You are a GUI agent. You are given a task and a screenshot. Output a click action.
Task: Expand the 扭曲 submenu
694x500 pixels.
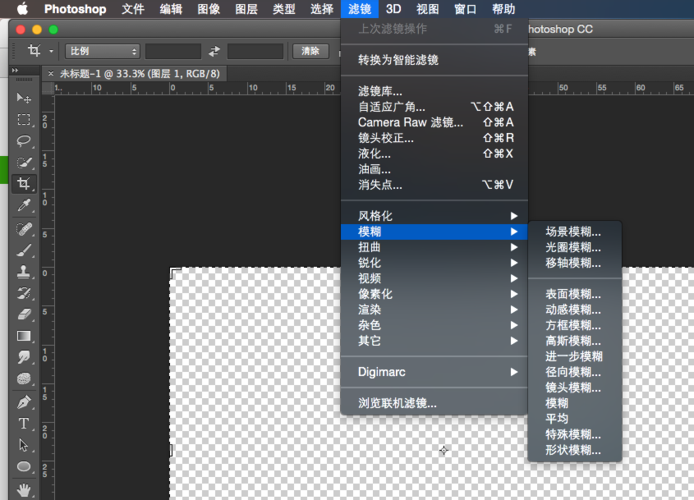click(434, 247)
